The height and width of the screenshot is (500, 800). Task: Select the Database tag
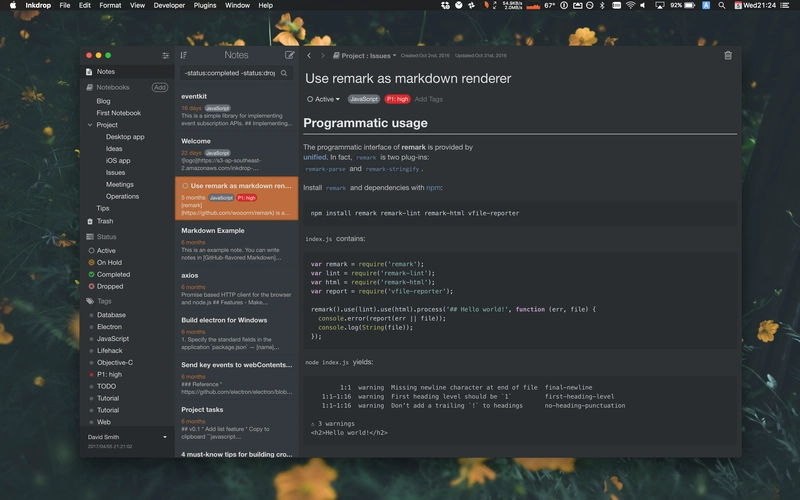111,315
